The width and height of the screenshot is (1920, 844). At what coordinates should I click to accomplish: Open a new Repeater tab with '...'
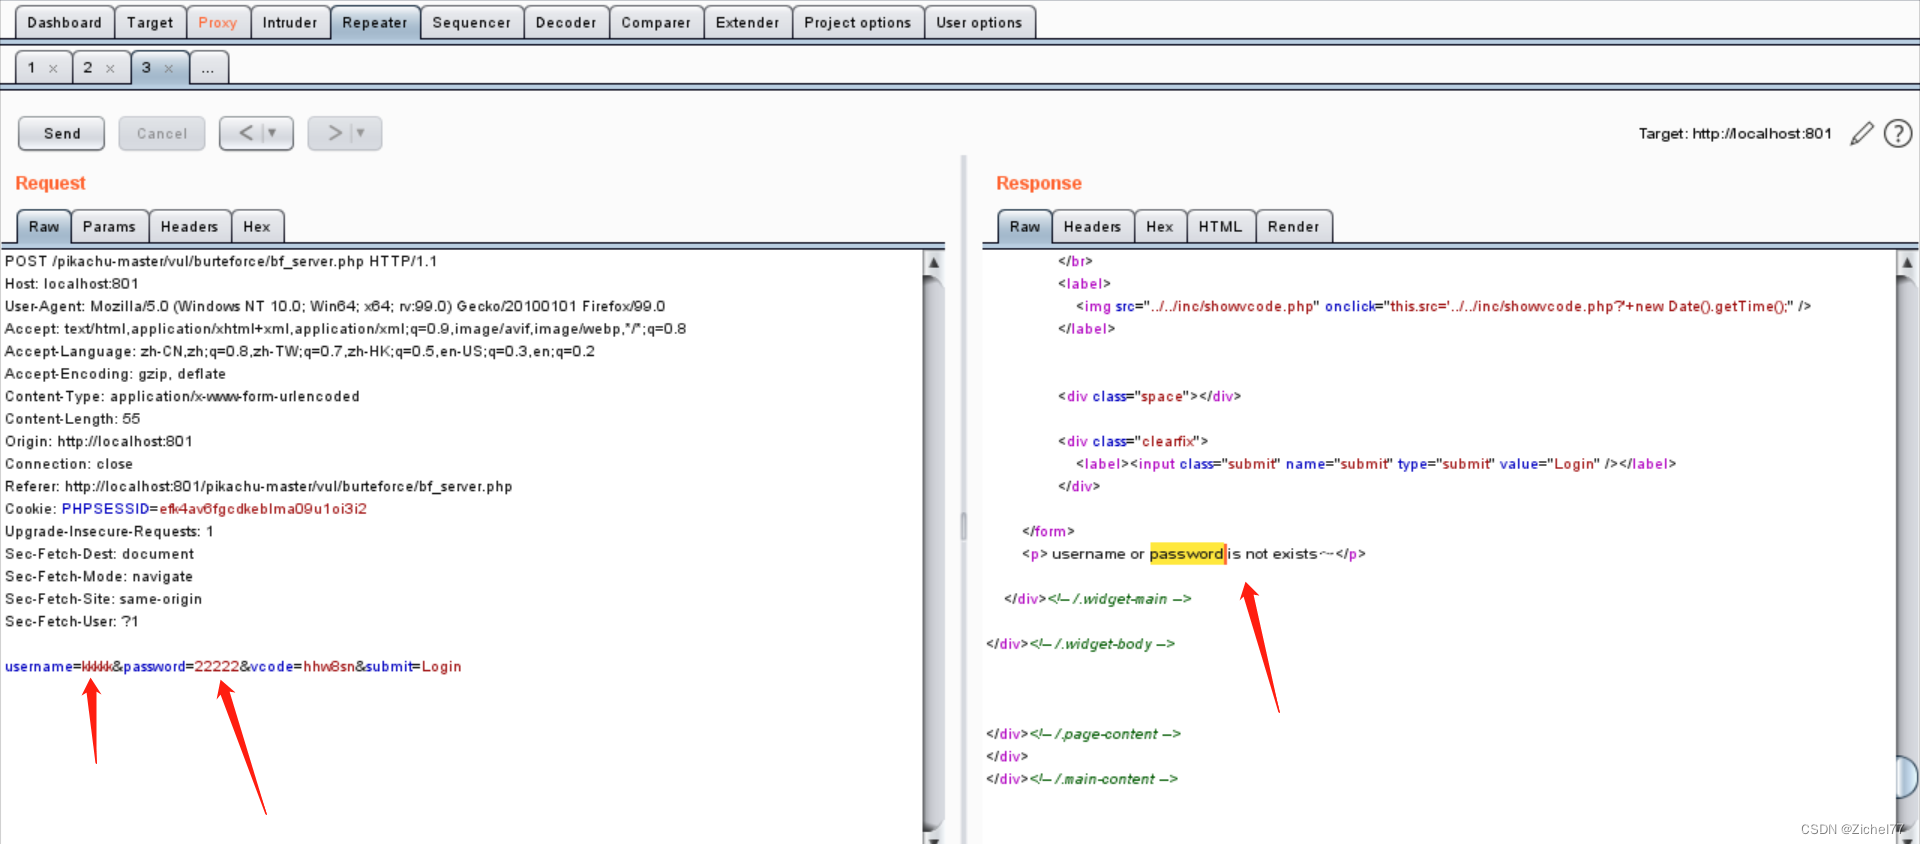click(208, 68)
